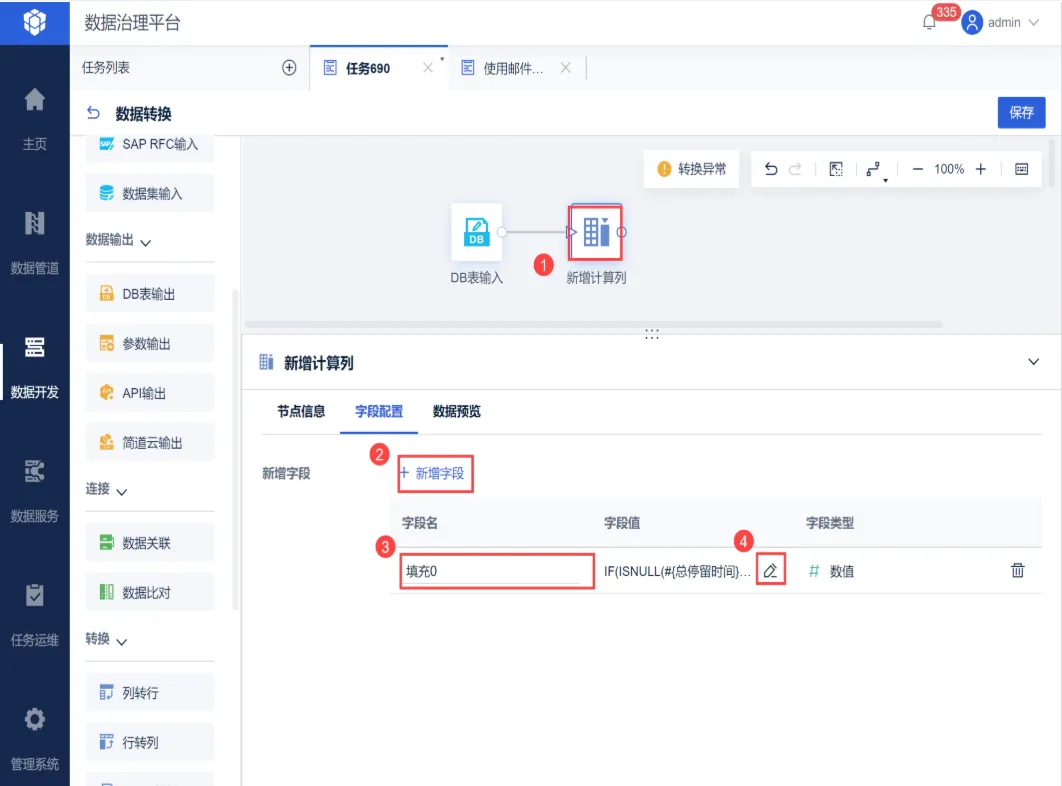The height and width of the screenshot is (786, 1062).
Task: Toggle the minimap panel icon
Action: (1021, 169)
